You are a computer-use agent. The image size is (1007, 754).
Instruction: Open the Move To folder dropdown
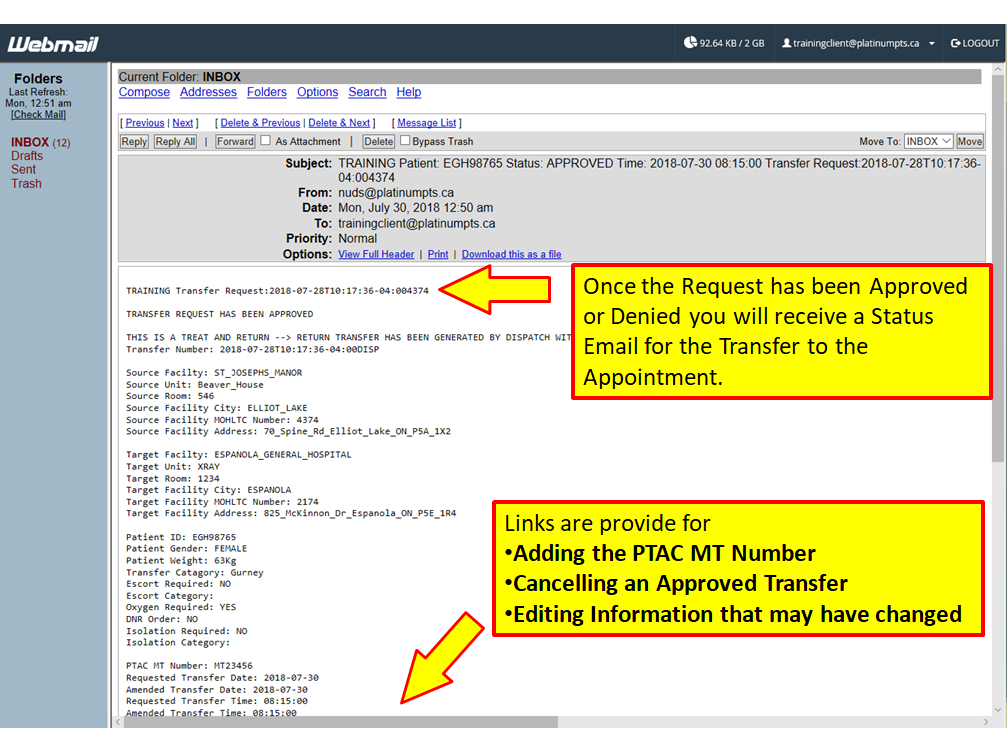(929, 142)
